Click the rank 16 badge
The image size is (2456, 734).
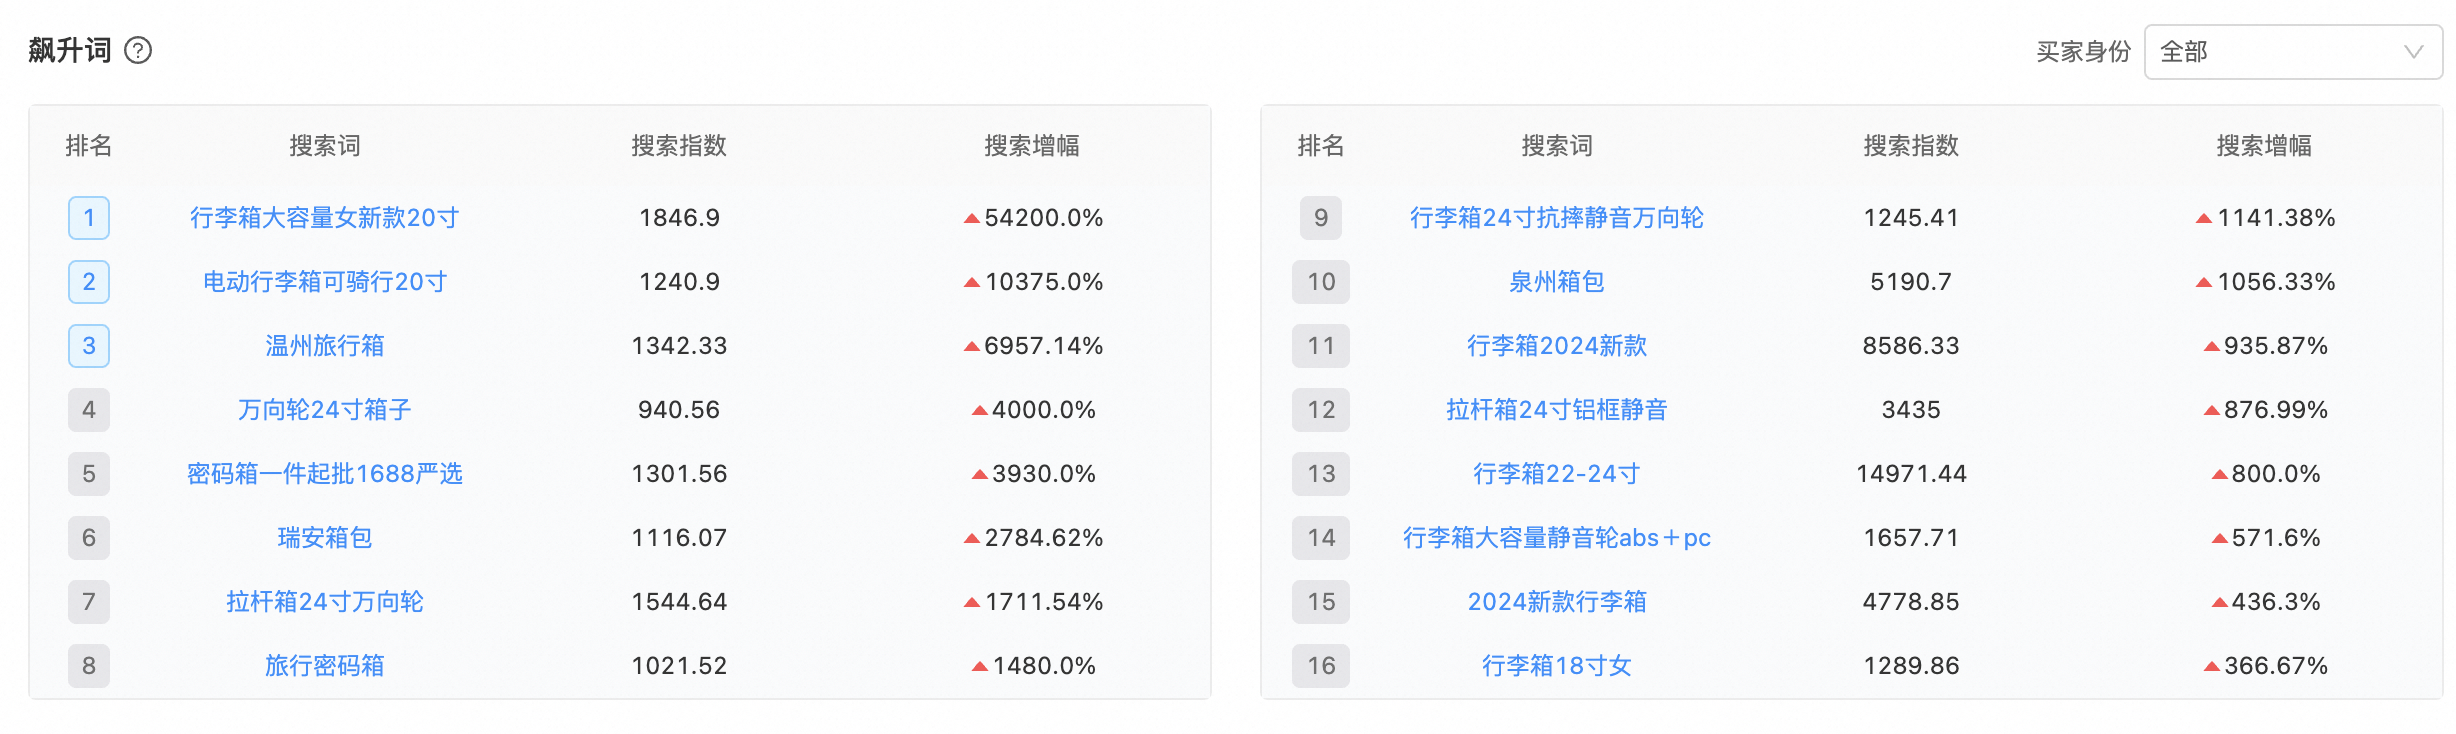1321,665
